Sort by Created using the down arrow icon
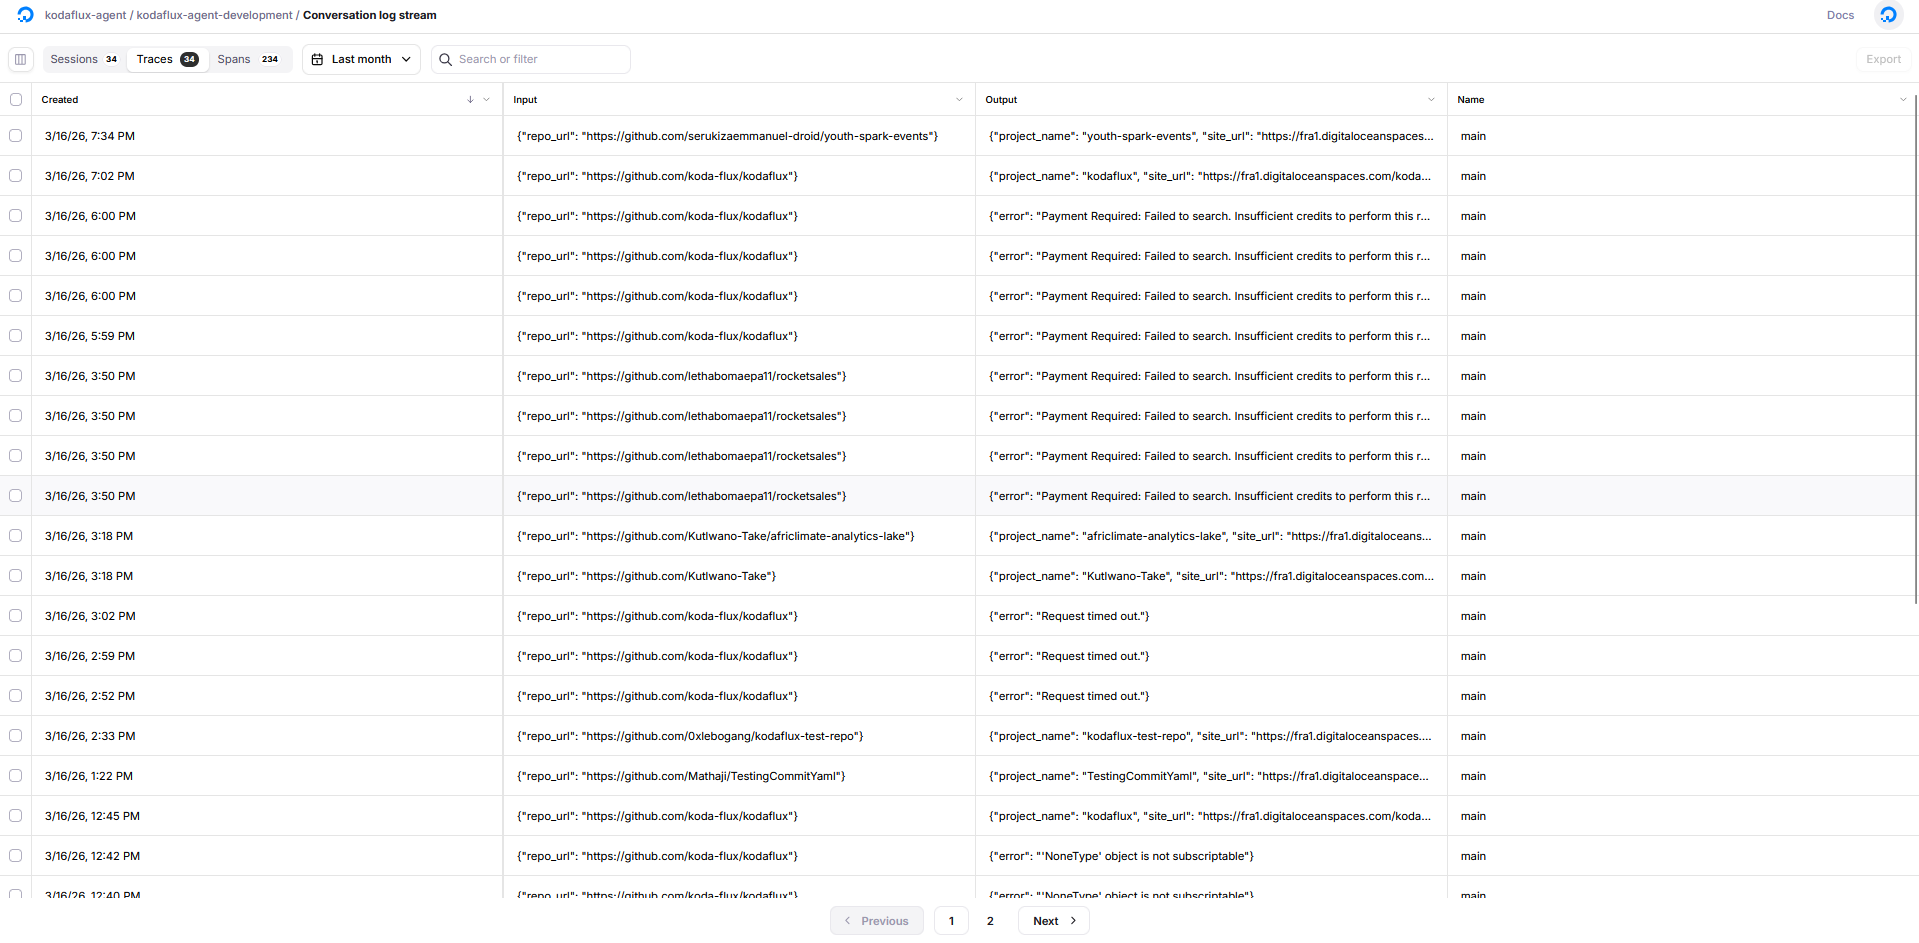1919x943 pixels. pyautogui.click(x=470, y=100)
